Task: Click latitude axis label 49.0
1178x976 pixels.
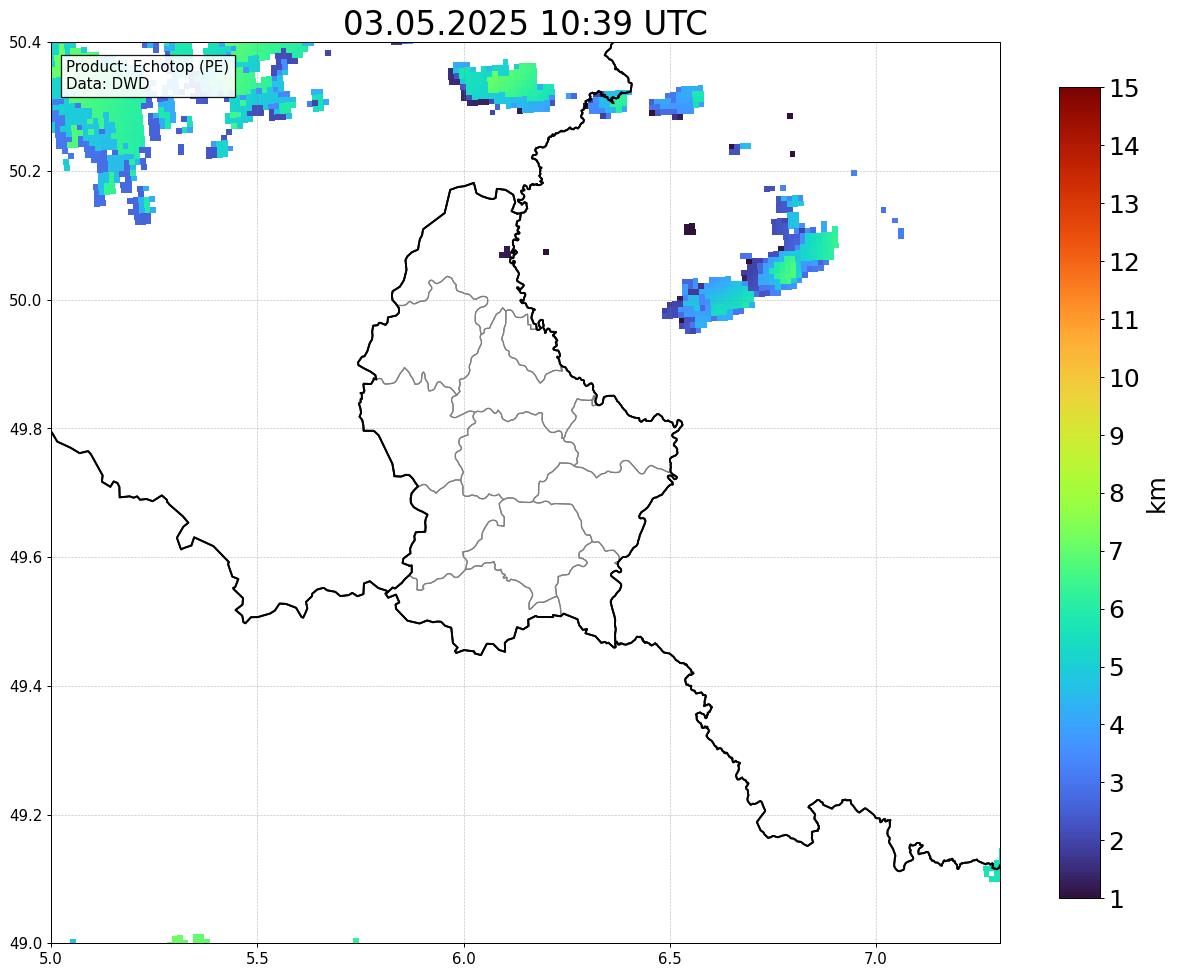Action: (x=26, y=944)
